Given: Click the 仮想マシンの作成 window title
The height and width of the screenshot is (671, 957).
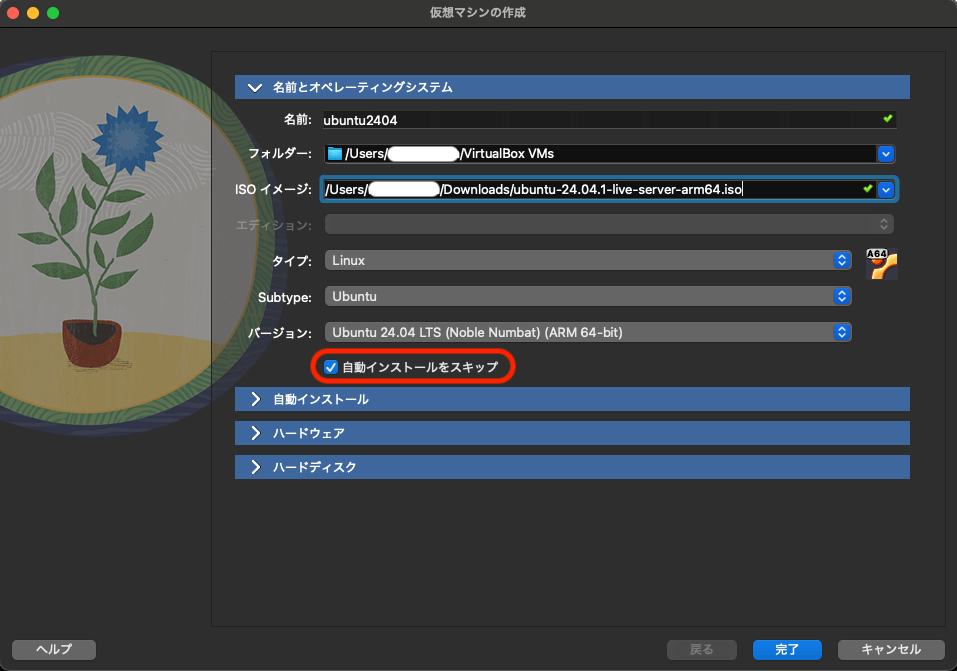Looking at the screenshot, I should pyautogui.click(x=478, y=12).
